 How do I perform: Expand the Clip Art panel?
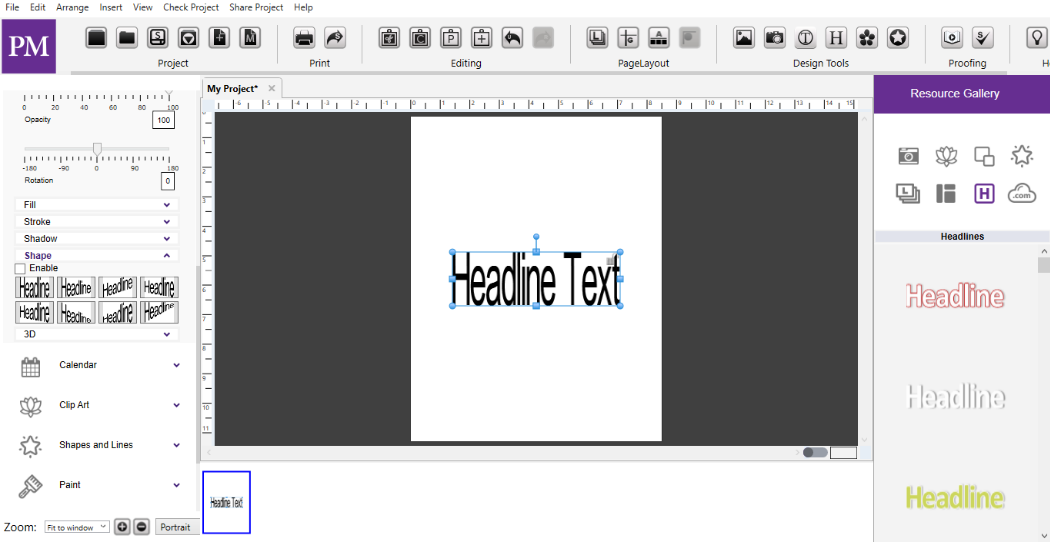coord(100,405)
